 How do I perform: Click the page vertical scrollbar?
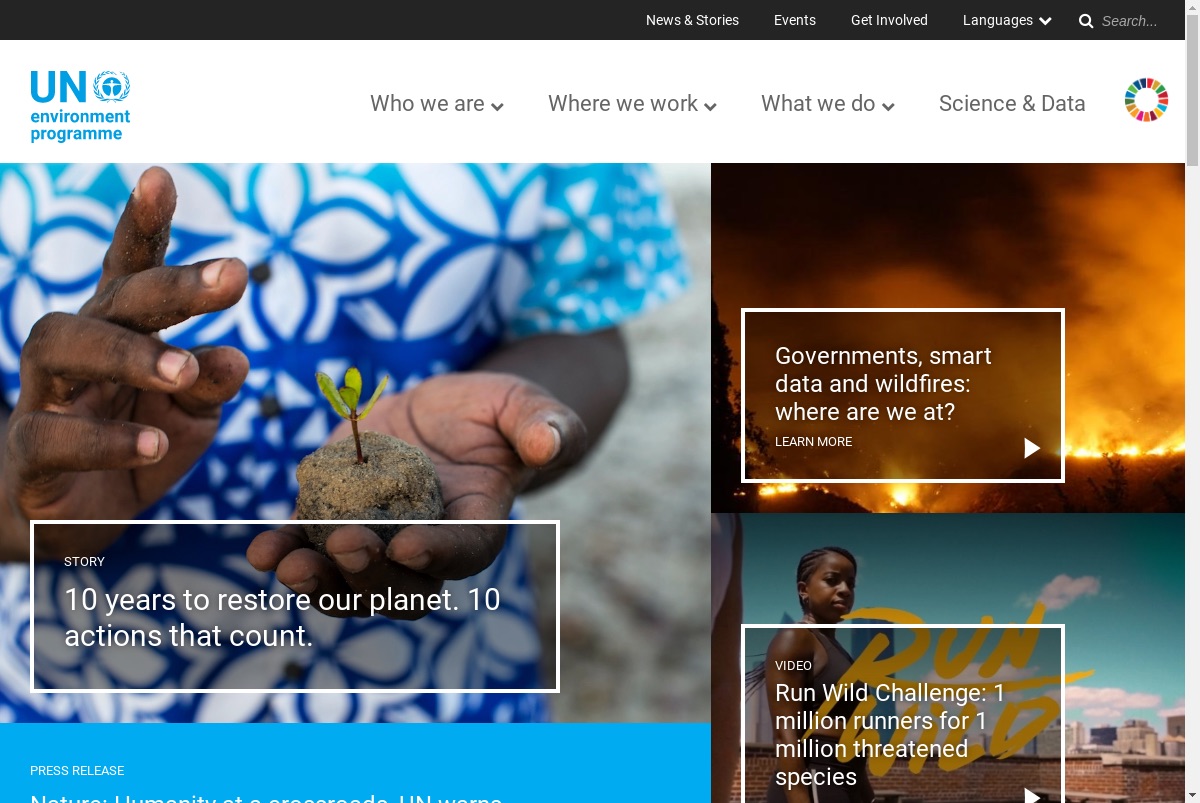[1192, 421]
